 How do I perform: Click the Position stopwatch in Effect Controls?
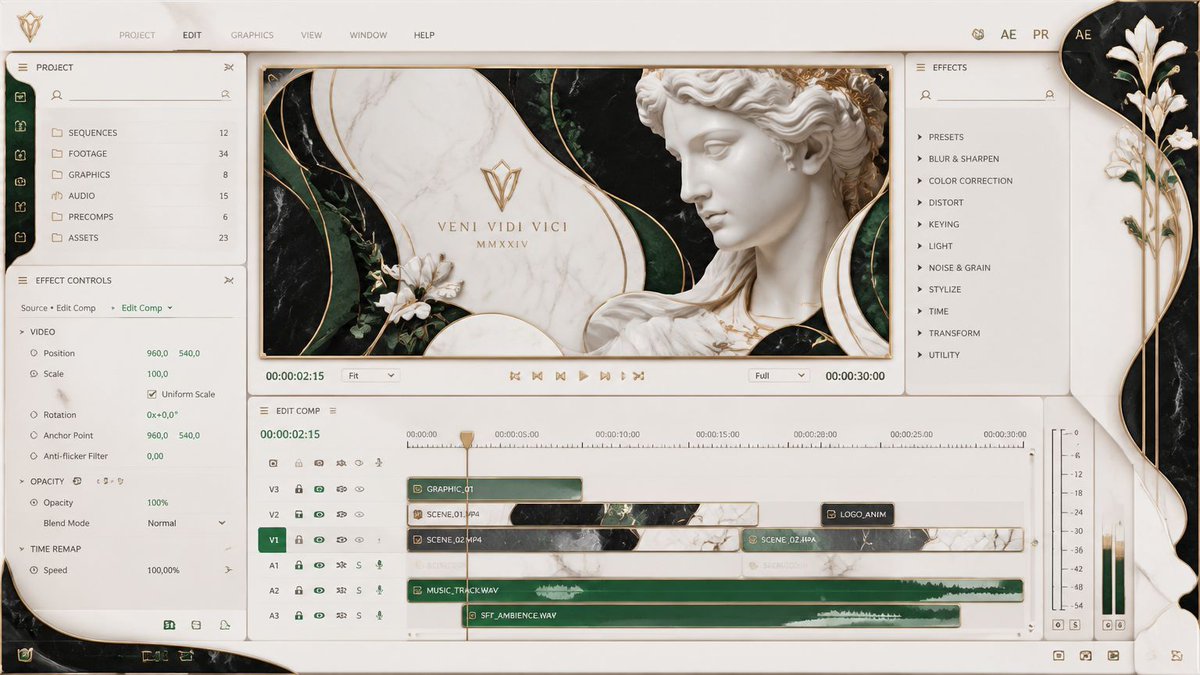(x=35, y=353)
